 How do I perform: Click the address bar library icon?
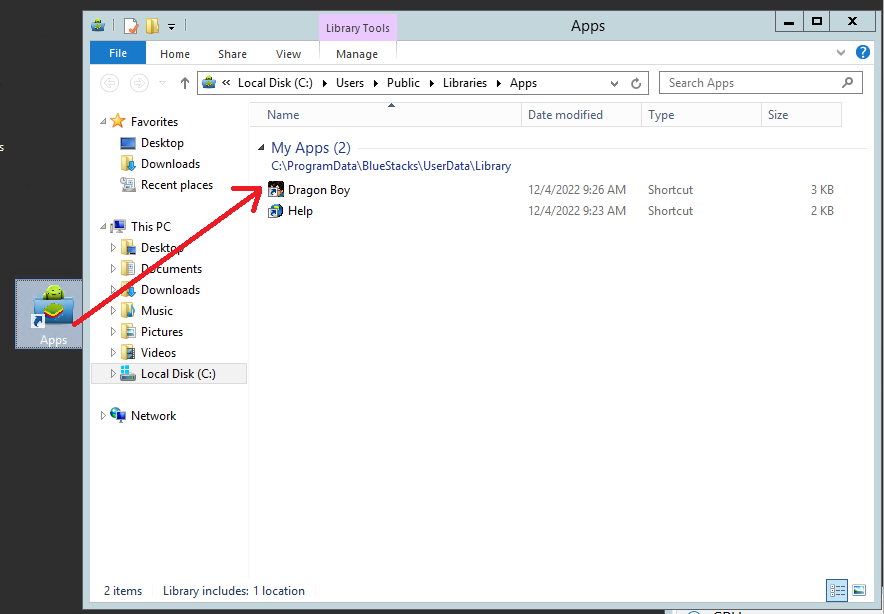209,83
